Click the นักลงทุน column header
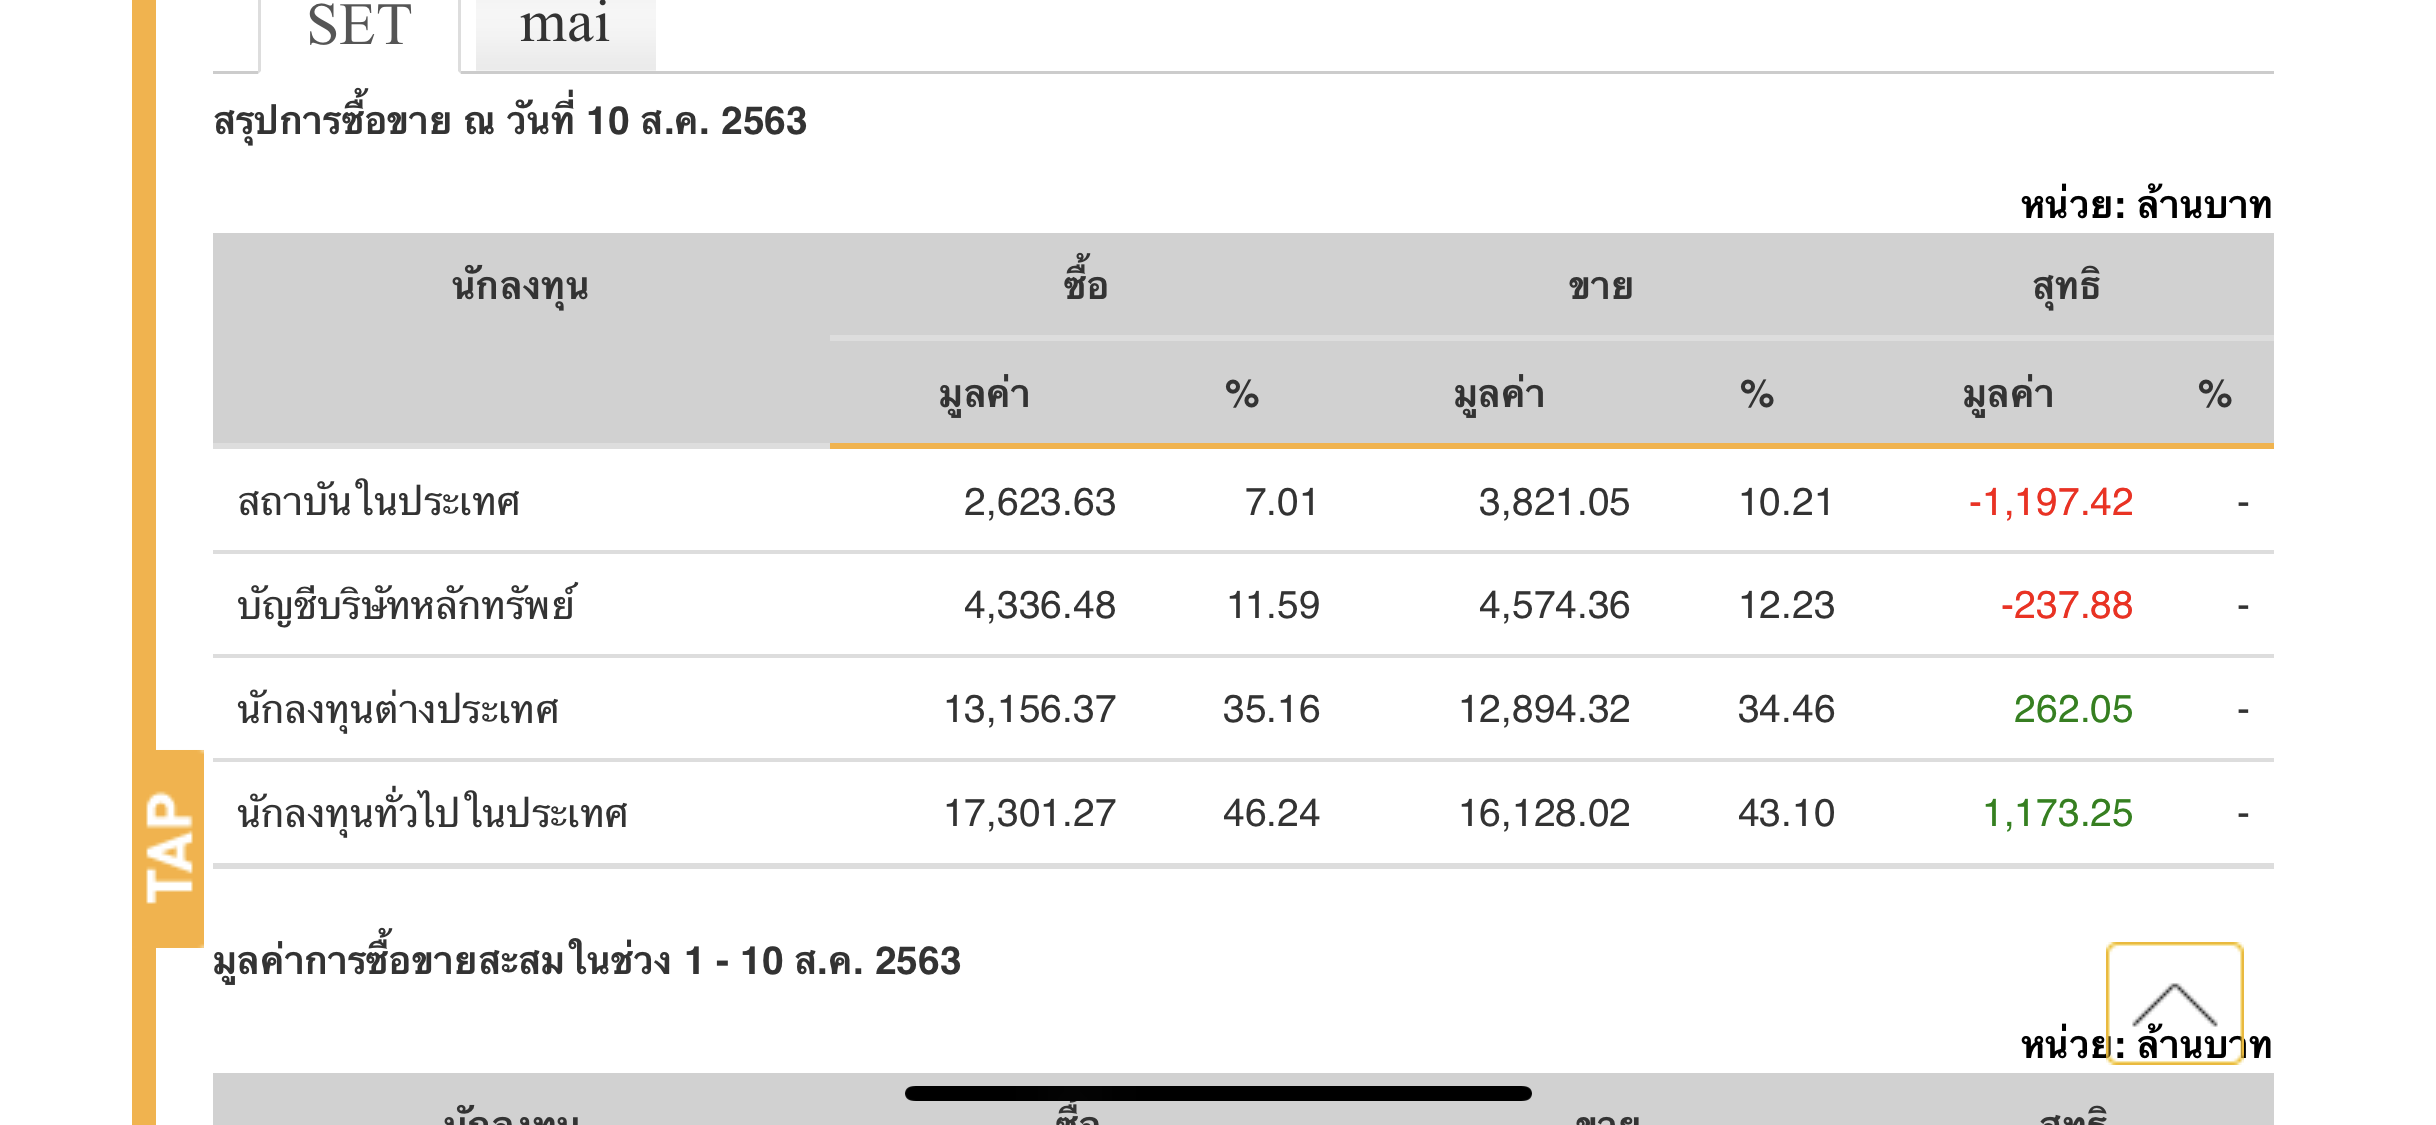The image size is (2436, 1125). (x=520, y=287)
